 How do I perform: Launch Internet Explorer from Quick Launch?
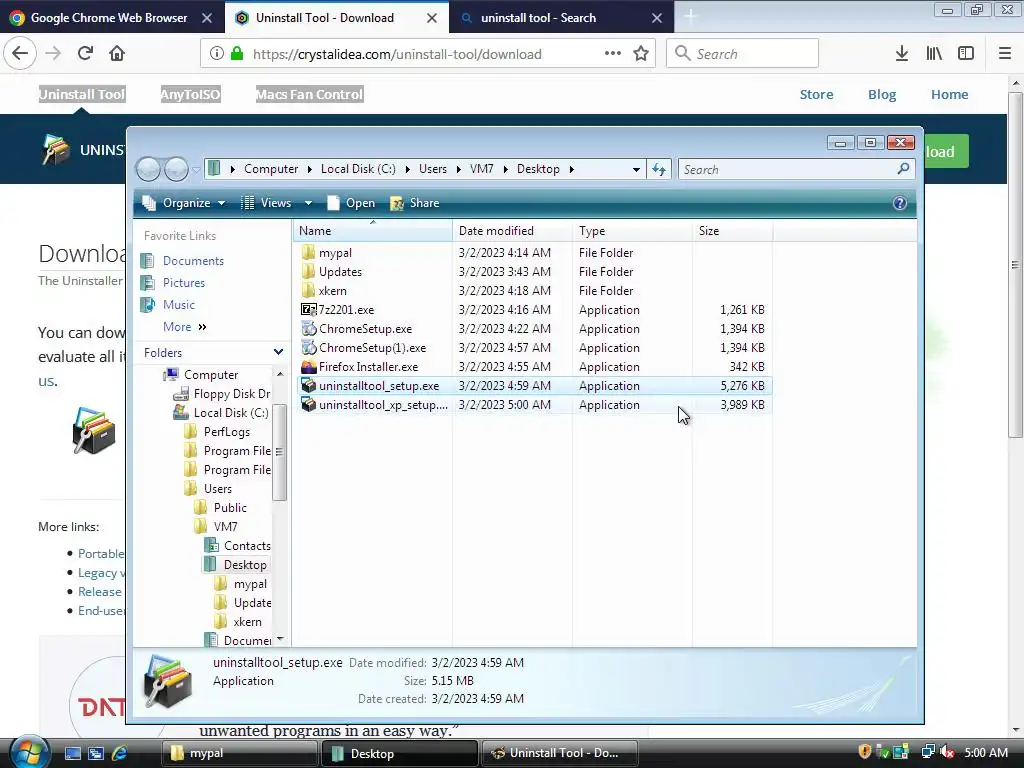[x=120, y=753]
